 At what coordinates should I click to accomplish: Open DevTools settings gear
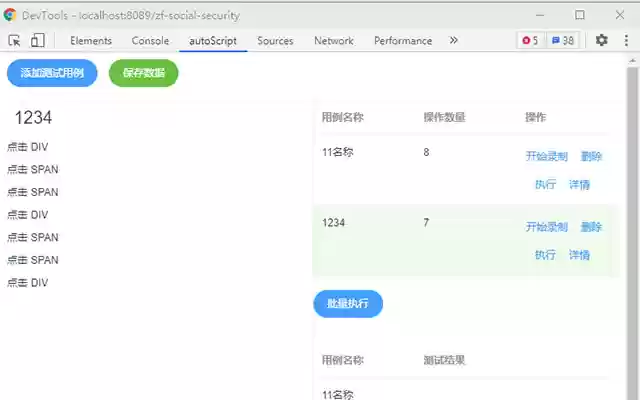tap(601, 40)
